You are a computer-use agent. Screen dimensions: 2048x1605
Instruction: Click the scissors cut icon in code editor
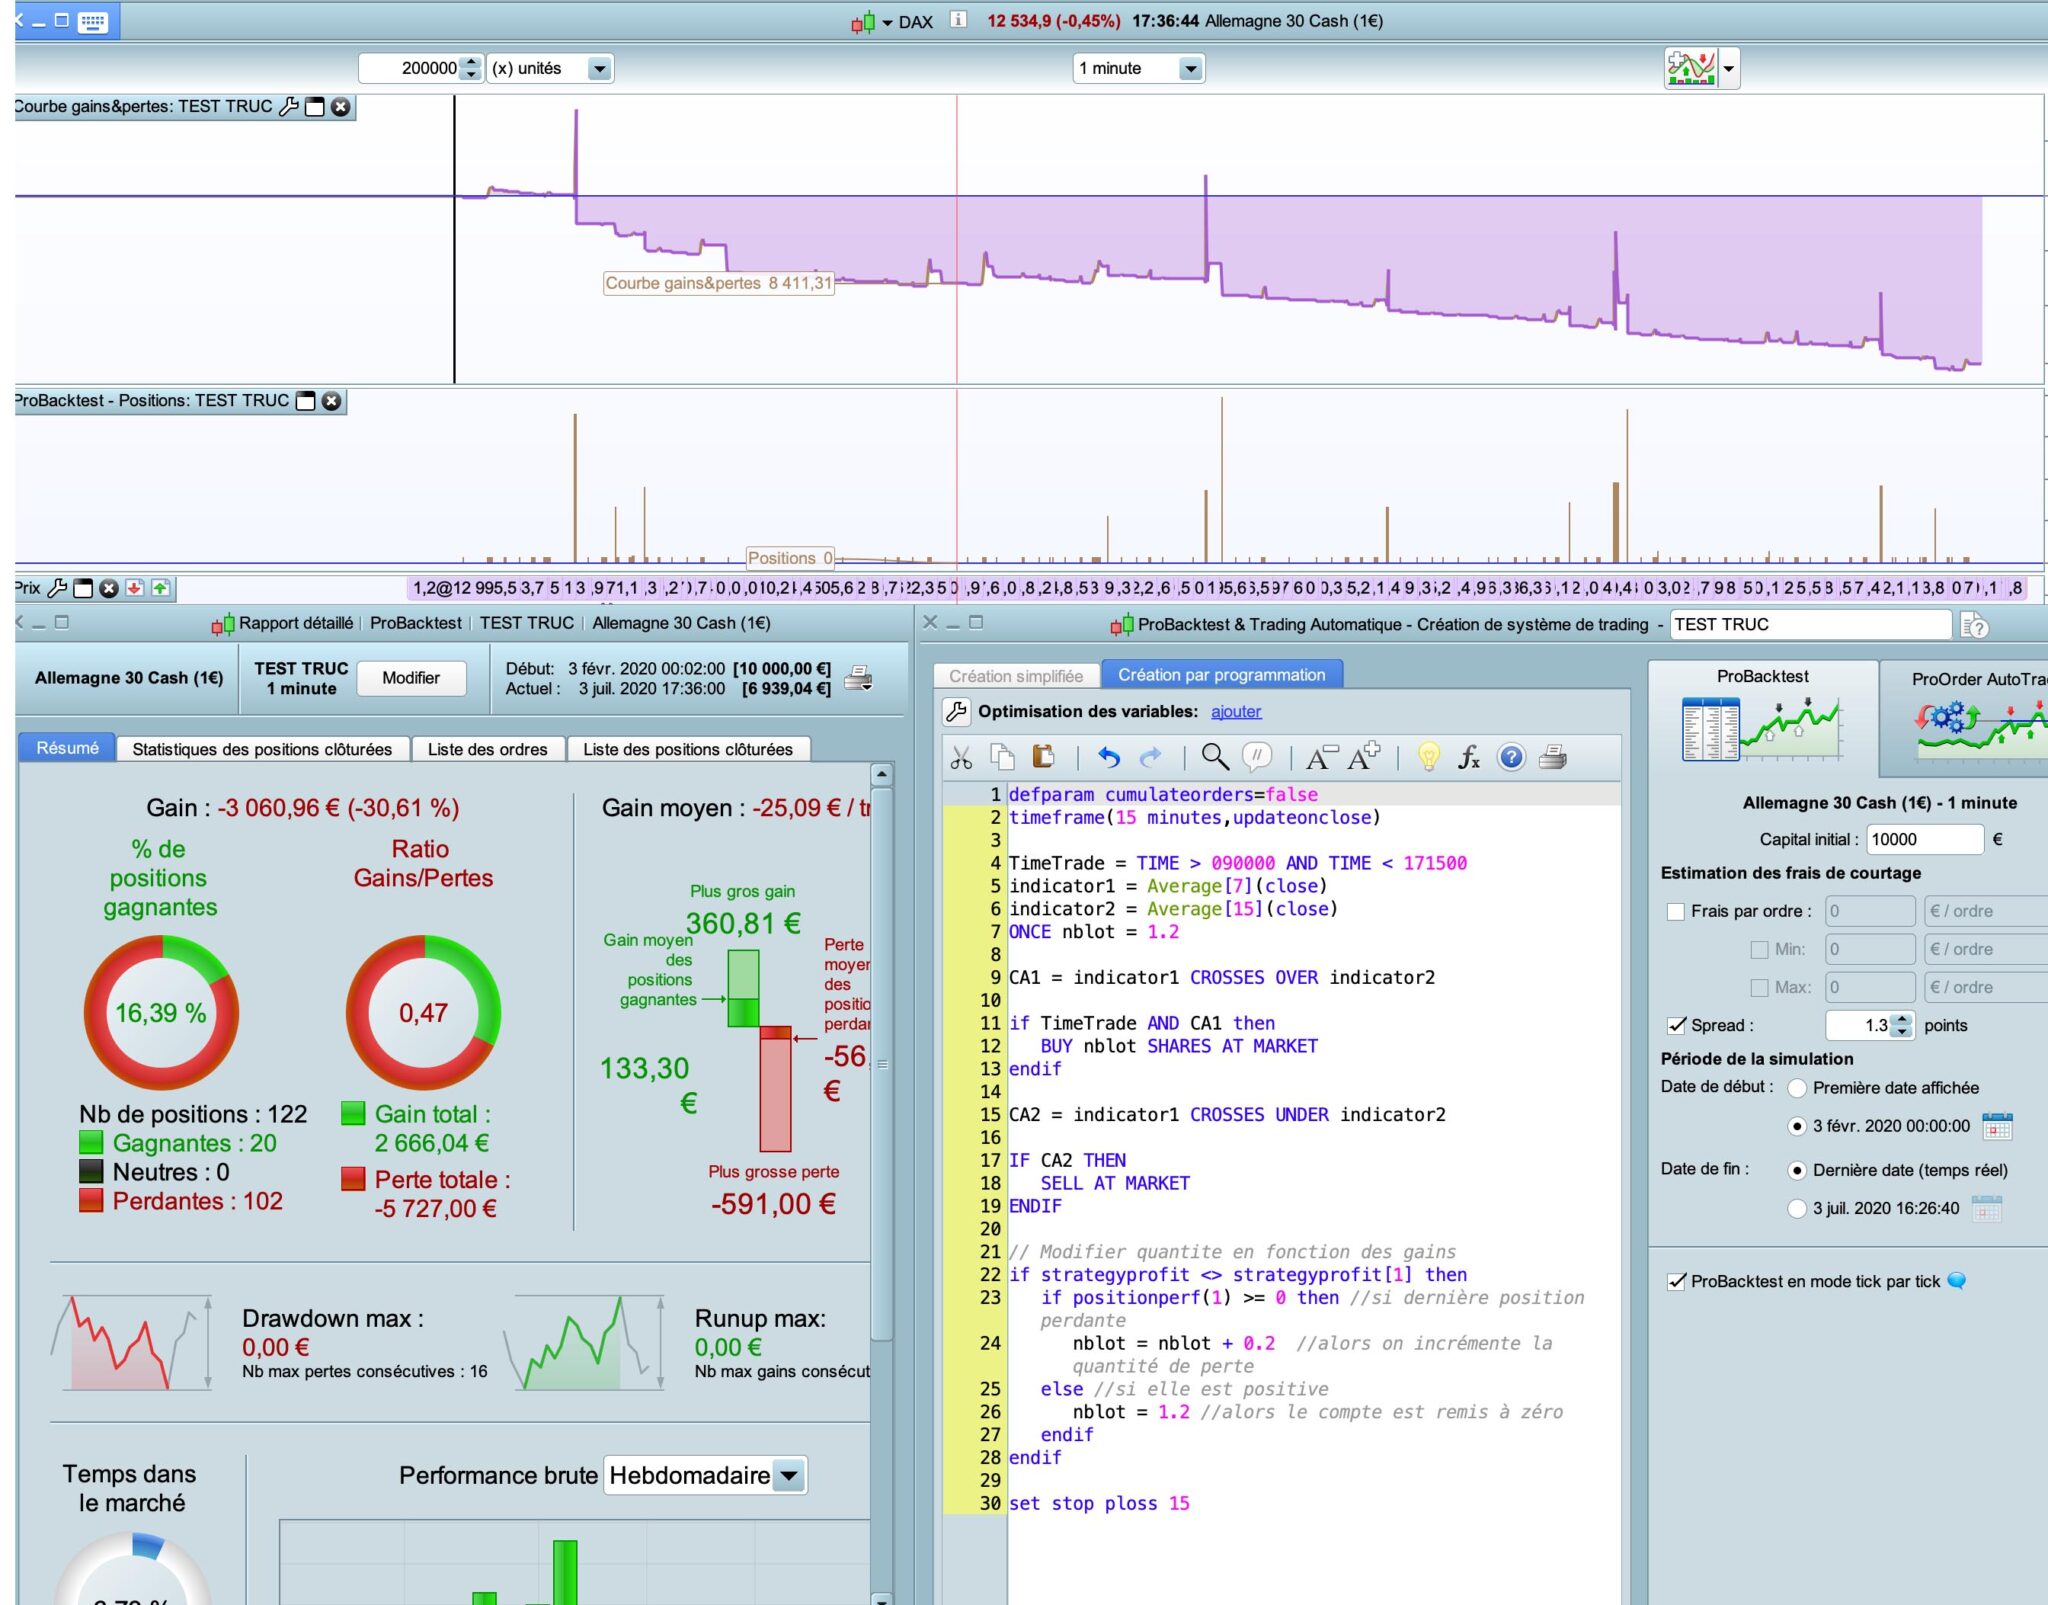click(x=961, y=757)
